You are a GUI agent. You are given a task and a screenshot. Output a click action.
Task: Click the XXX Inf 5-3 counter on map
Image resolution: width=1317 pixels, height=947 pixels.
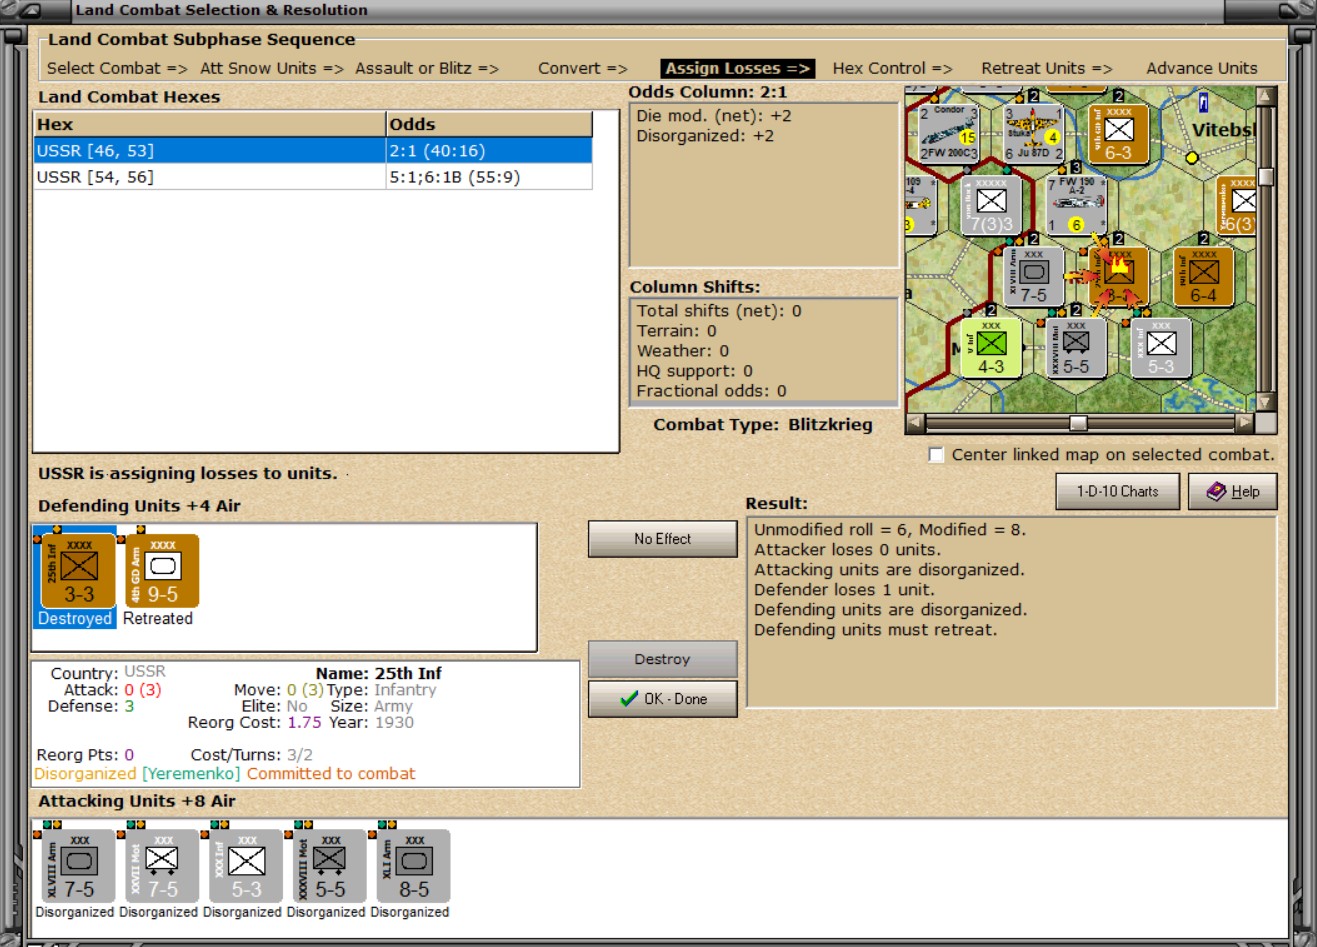[x=1160, y=348]
